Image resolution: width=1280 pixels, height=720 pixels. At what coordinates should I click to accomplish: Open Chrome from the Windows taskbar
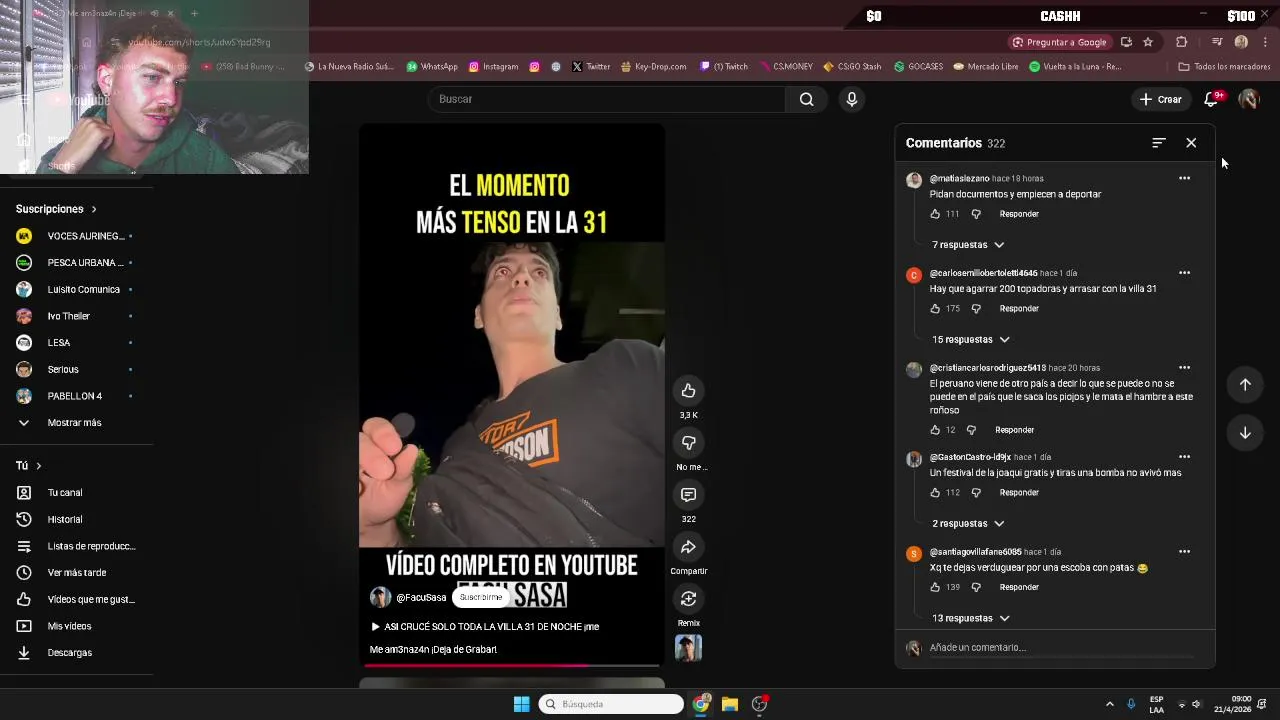tap(701, 704)
